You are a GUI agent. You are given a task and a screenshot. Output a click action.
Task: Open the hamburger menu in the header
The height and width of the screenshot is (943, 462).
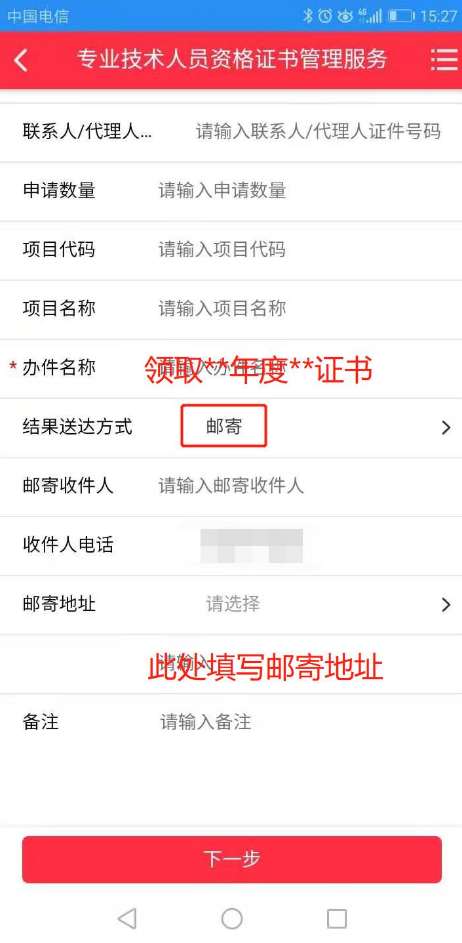pyautogui.click(x=445, y=60)
